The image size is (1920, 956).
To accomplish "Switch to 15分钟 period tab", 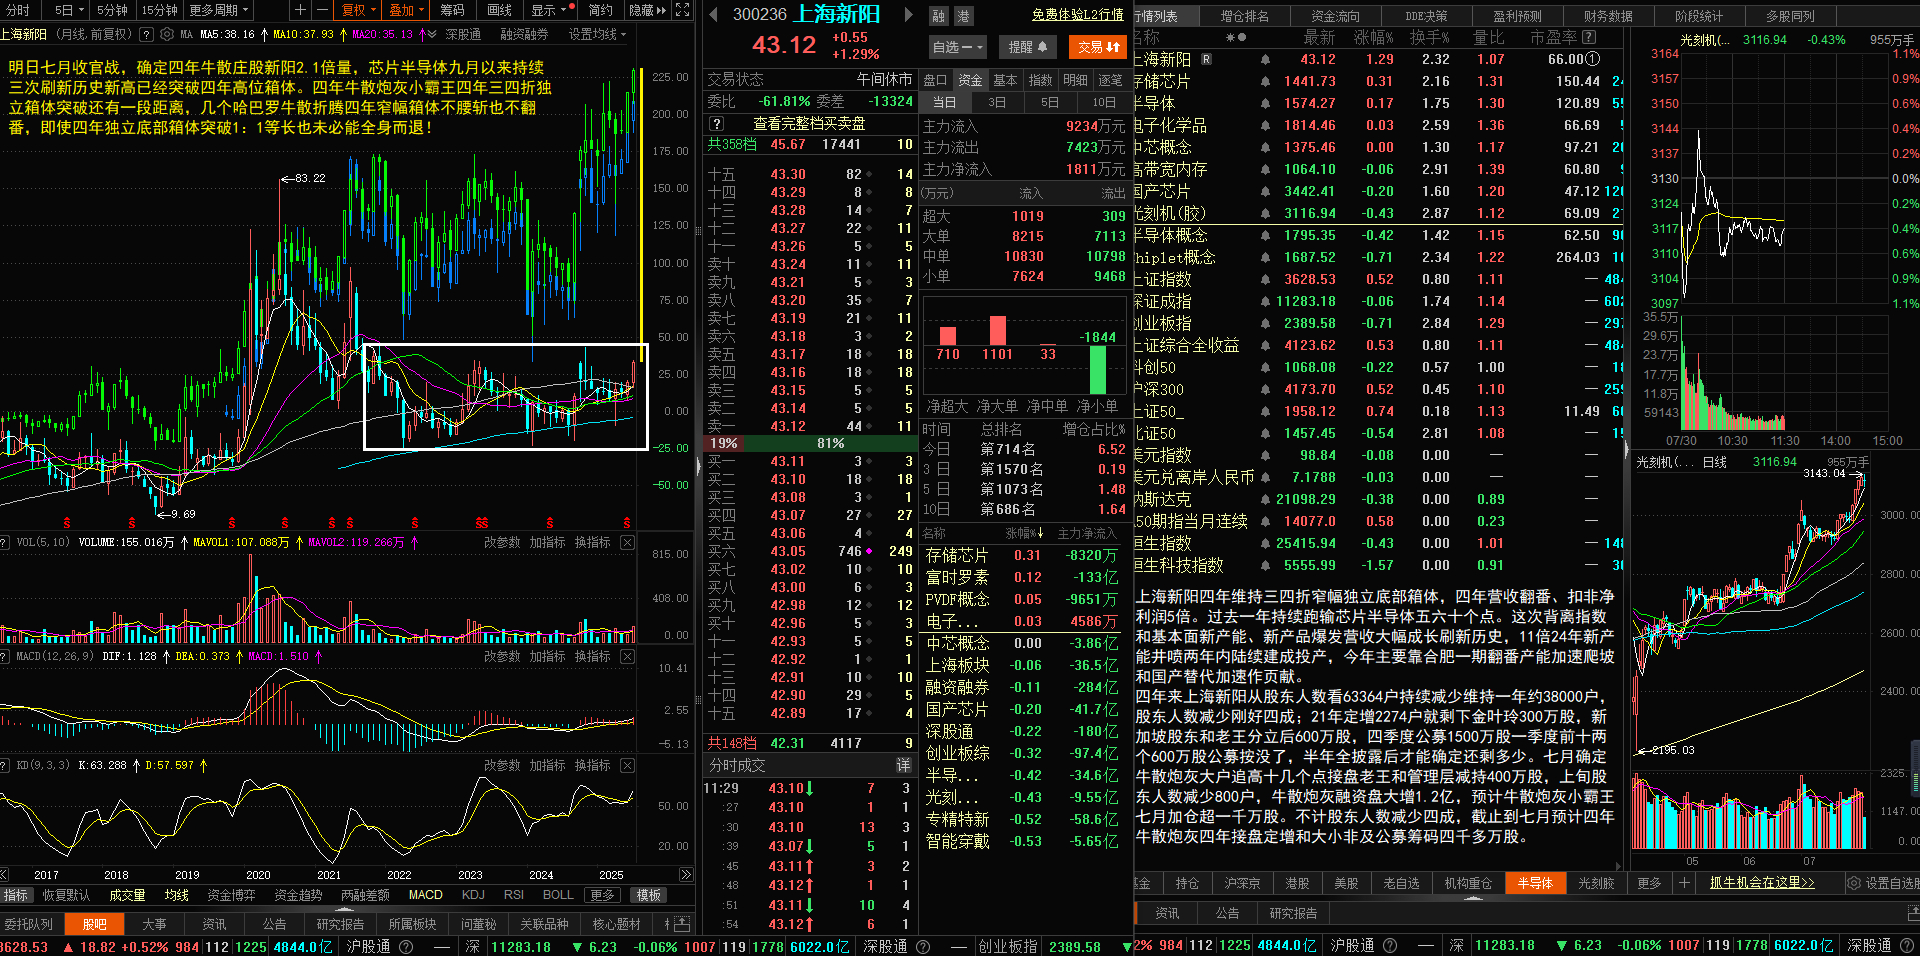I will (159, 10).
